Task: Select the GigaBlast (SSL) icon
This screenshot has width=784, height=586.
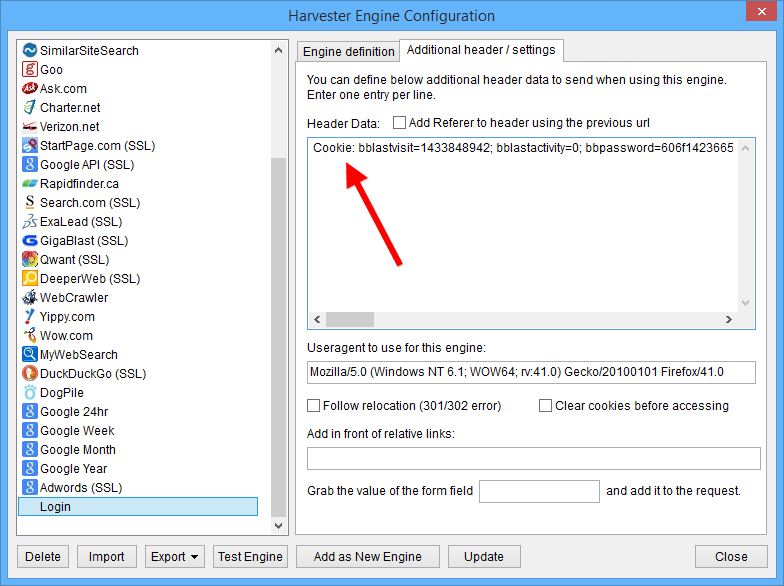Action: pos(30,240)
